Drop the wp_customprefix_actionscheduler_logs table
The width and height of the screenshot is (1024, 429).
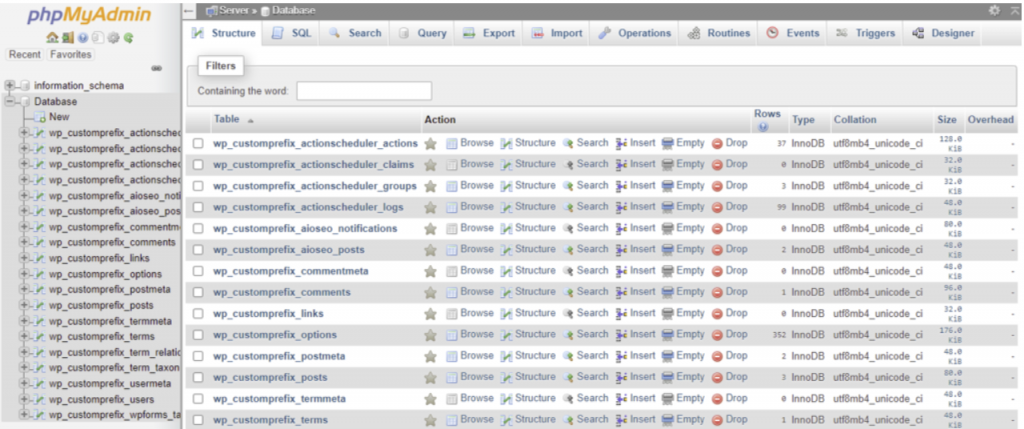point(729,207)
